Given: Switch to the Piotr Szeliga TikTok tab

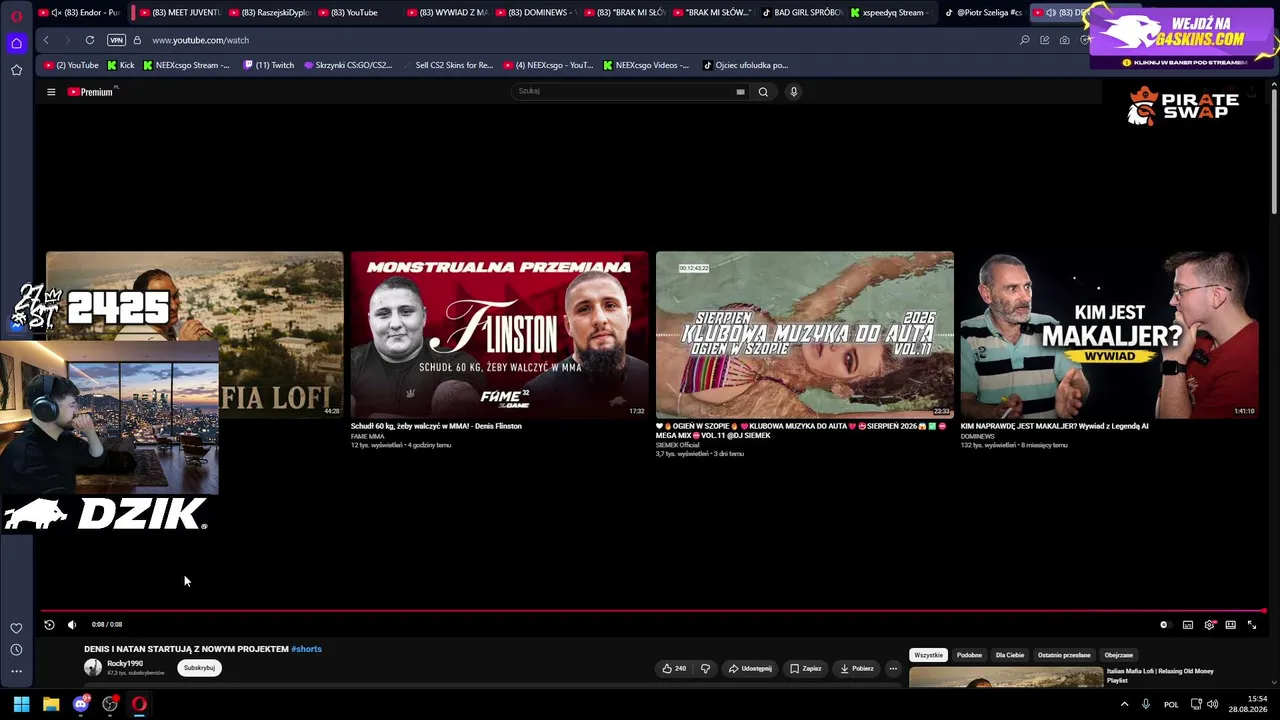Looking at the screenshot, I should (x=982, y=13).
